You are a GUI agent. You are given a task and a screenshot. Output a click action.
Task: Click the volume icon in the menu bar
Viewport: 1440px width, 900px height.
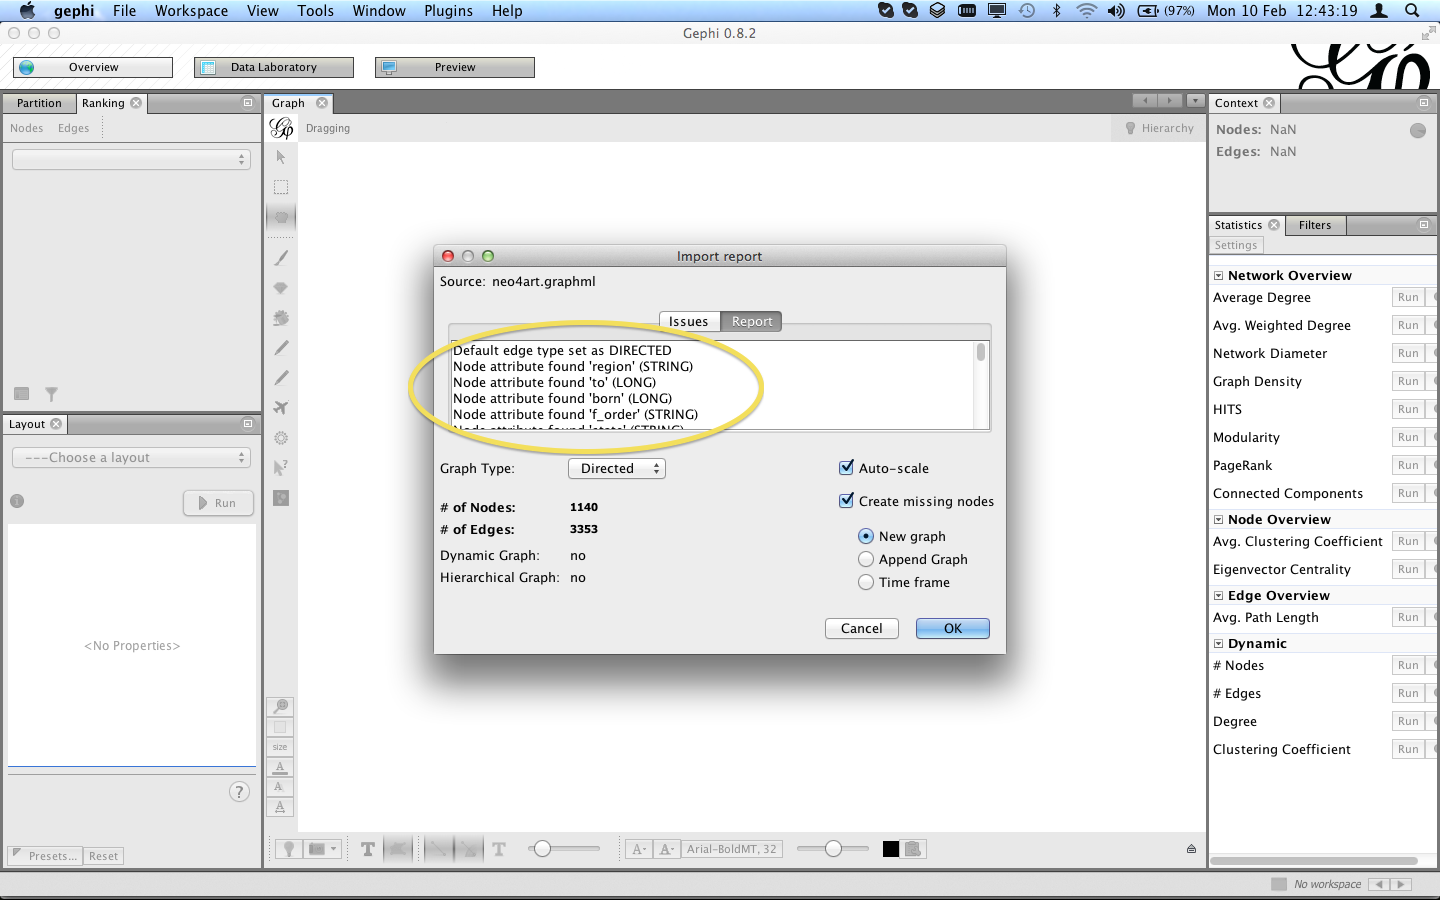1116,11
